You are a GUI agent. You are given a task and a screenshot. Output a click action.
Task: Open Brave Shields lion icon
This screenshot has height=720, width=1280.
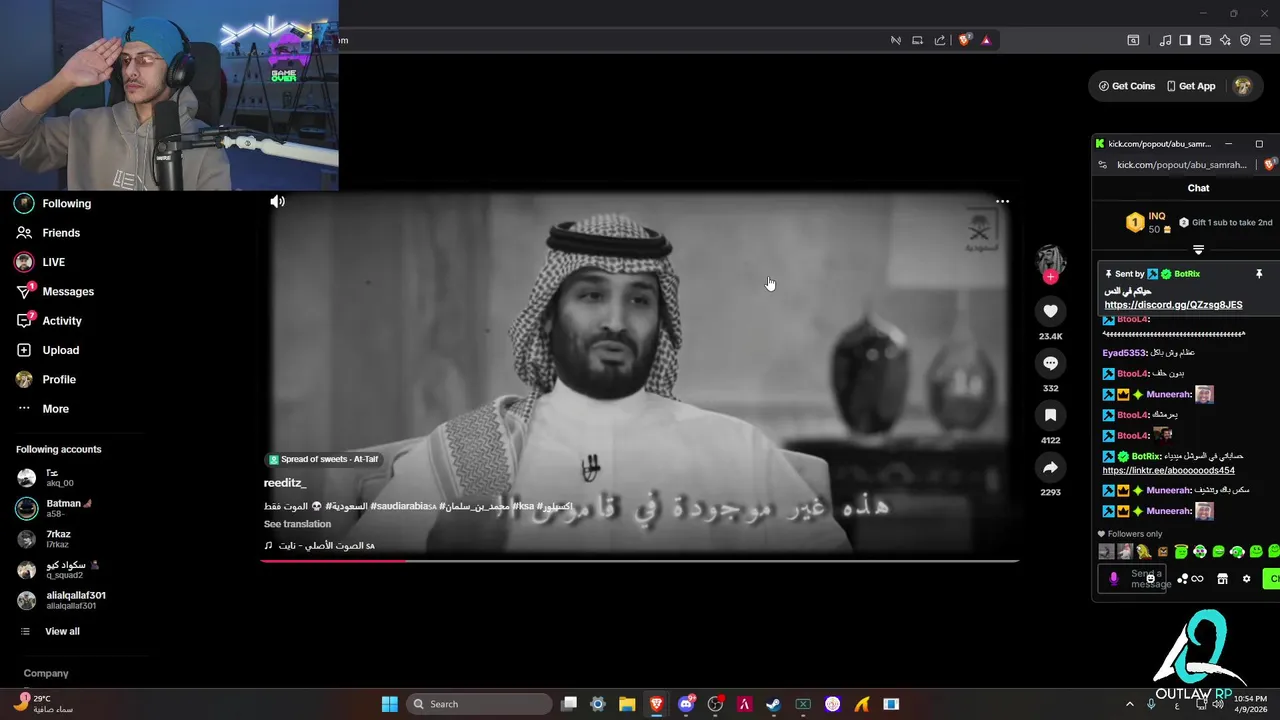click(x=964, y=40)
